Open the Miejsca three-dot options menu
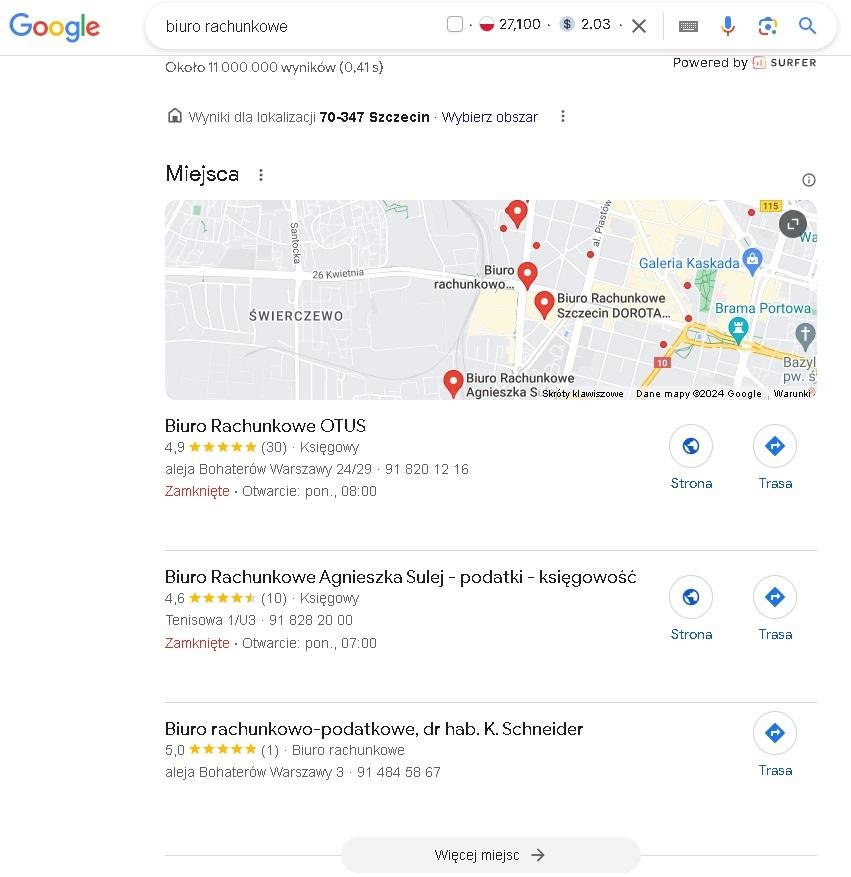This screenshot has width=851, height=877. click(261, 175)
